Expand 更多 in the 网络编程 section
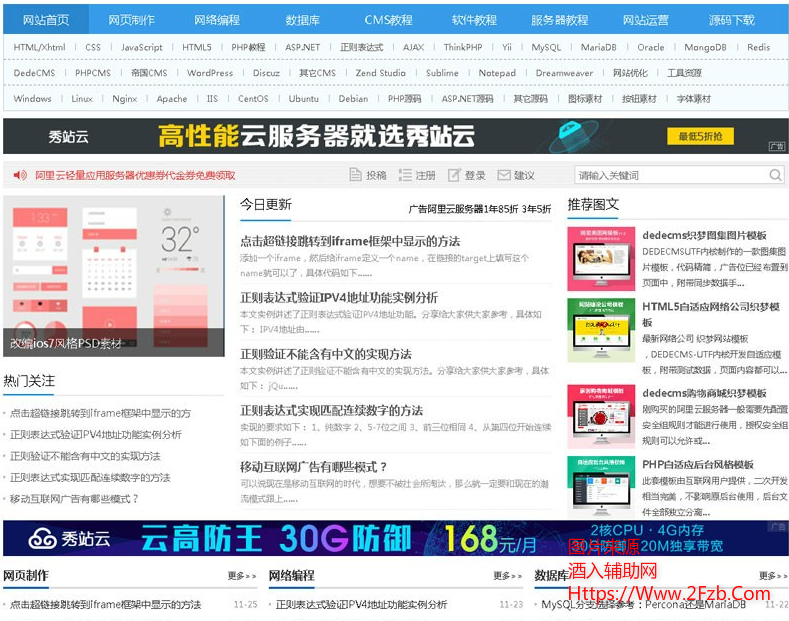Screen dimensions: 789x621 point(508,576)
